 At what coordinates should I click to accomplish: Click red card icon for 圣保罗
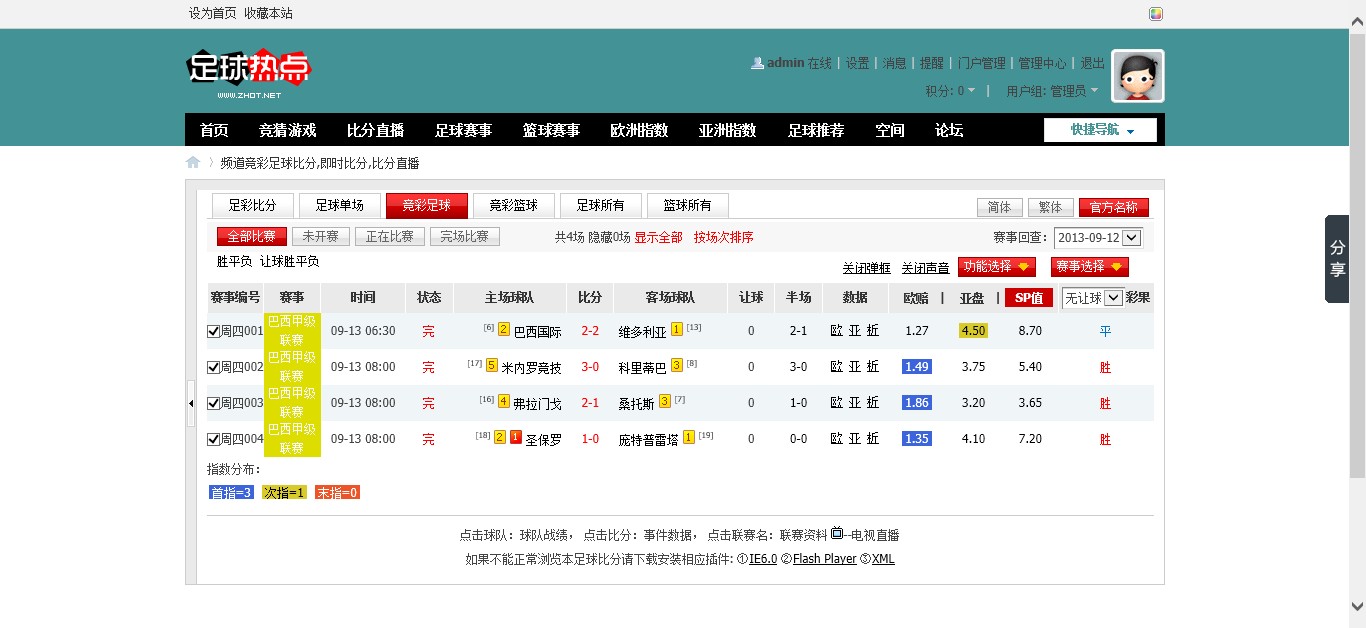(x=516, y=437)
